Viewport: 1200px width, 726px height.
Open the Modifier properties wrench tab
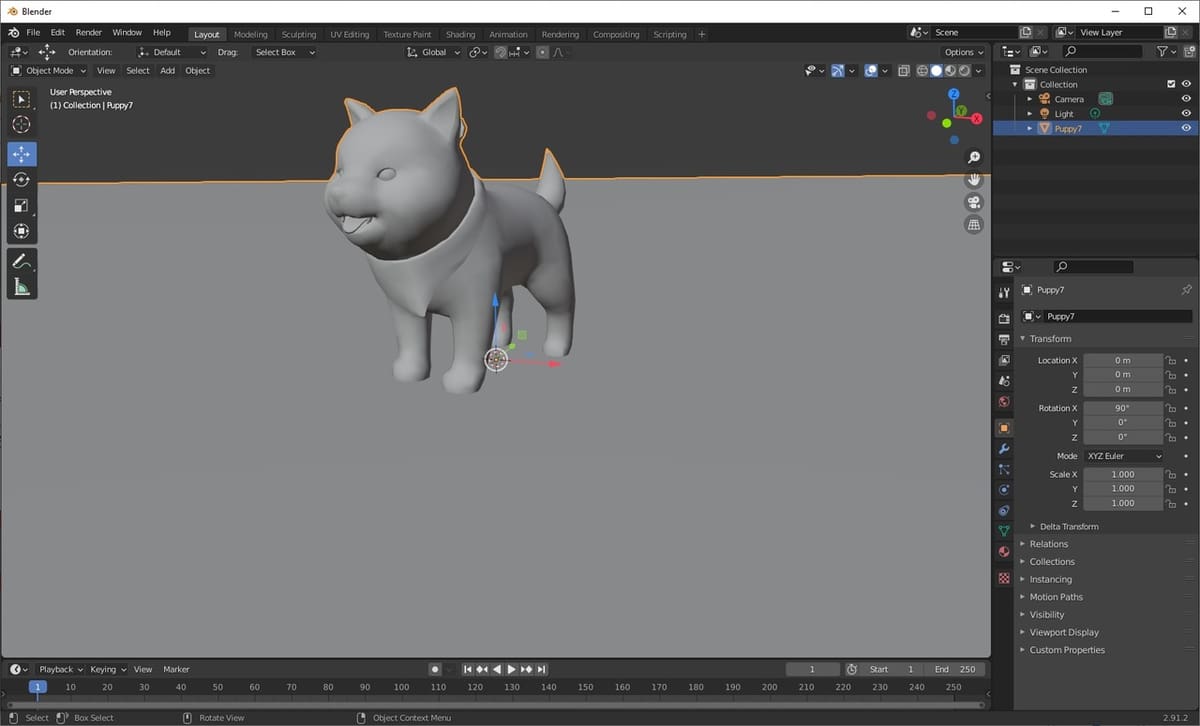pyautogui.click(x=1004, y=449)
